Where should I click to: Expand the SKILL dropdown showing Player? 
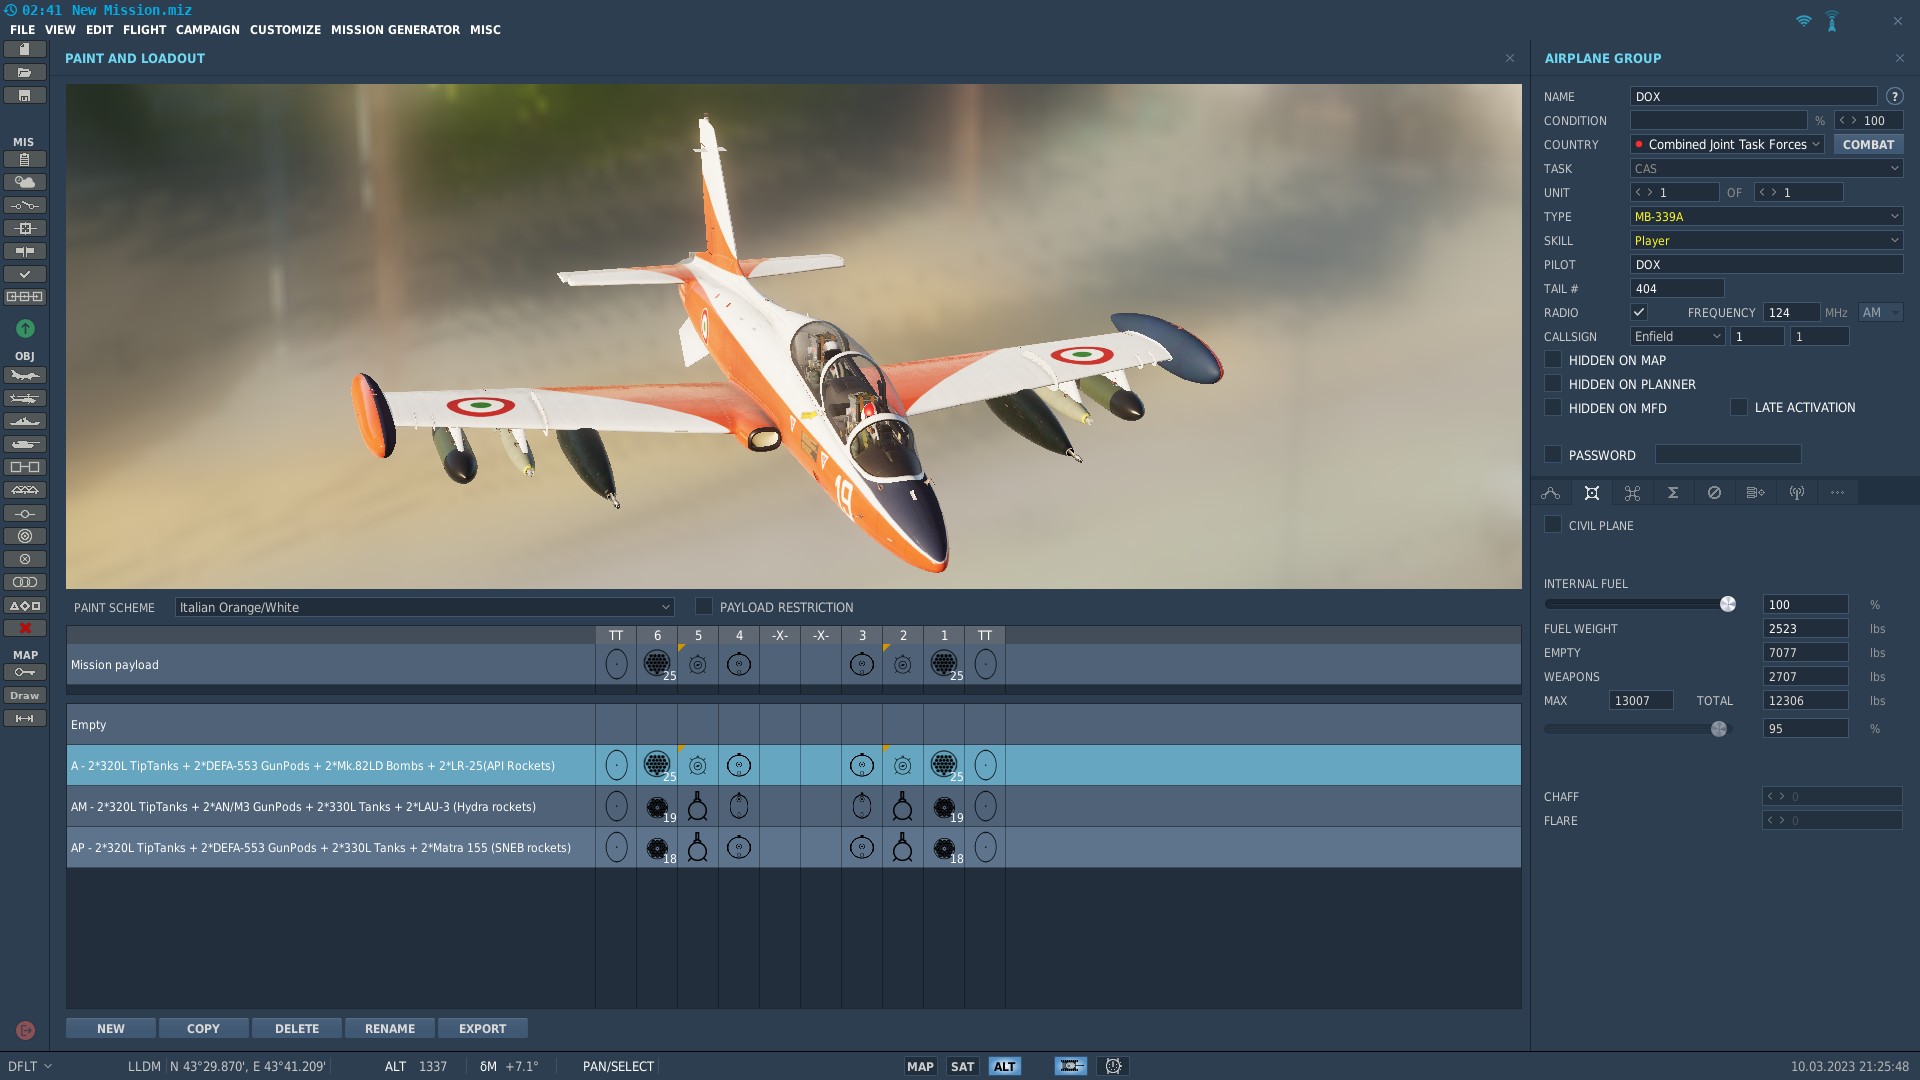1766,241
